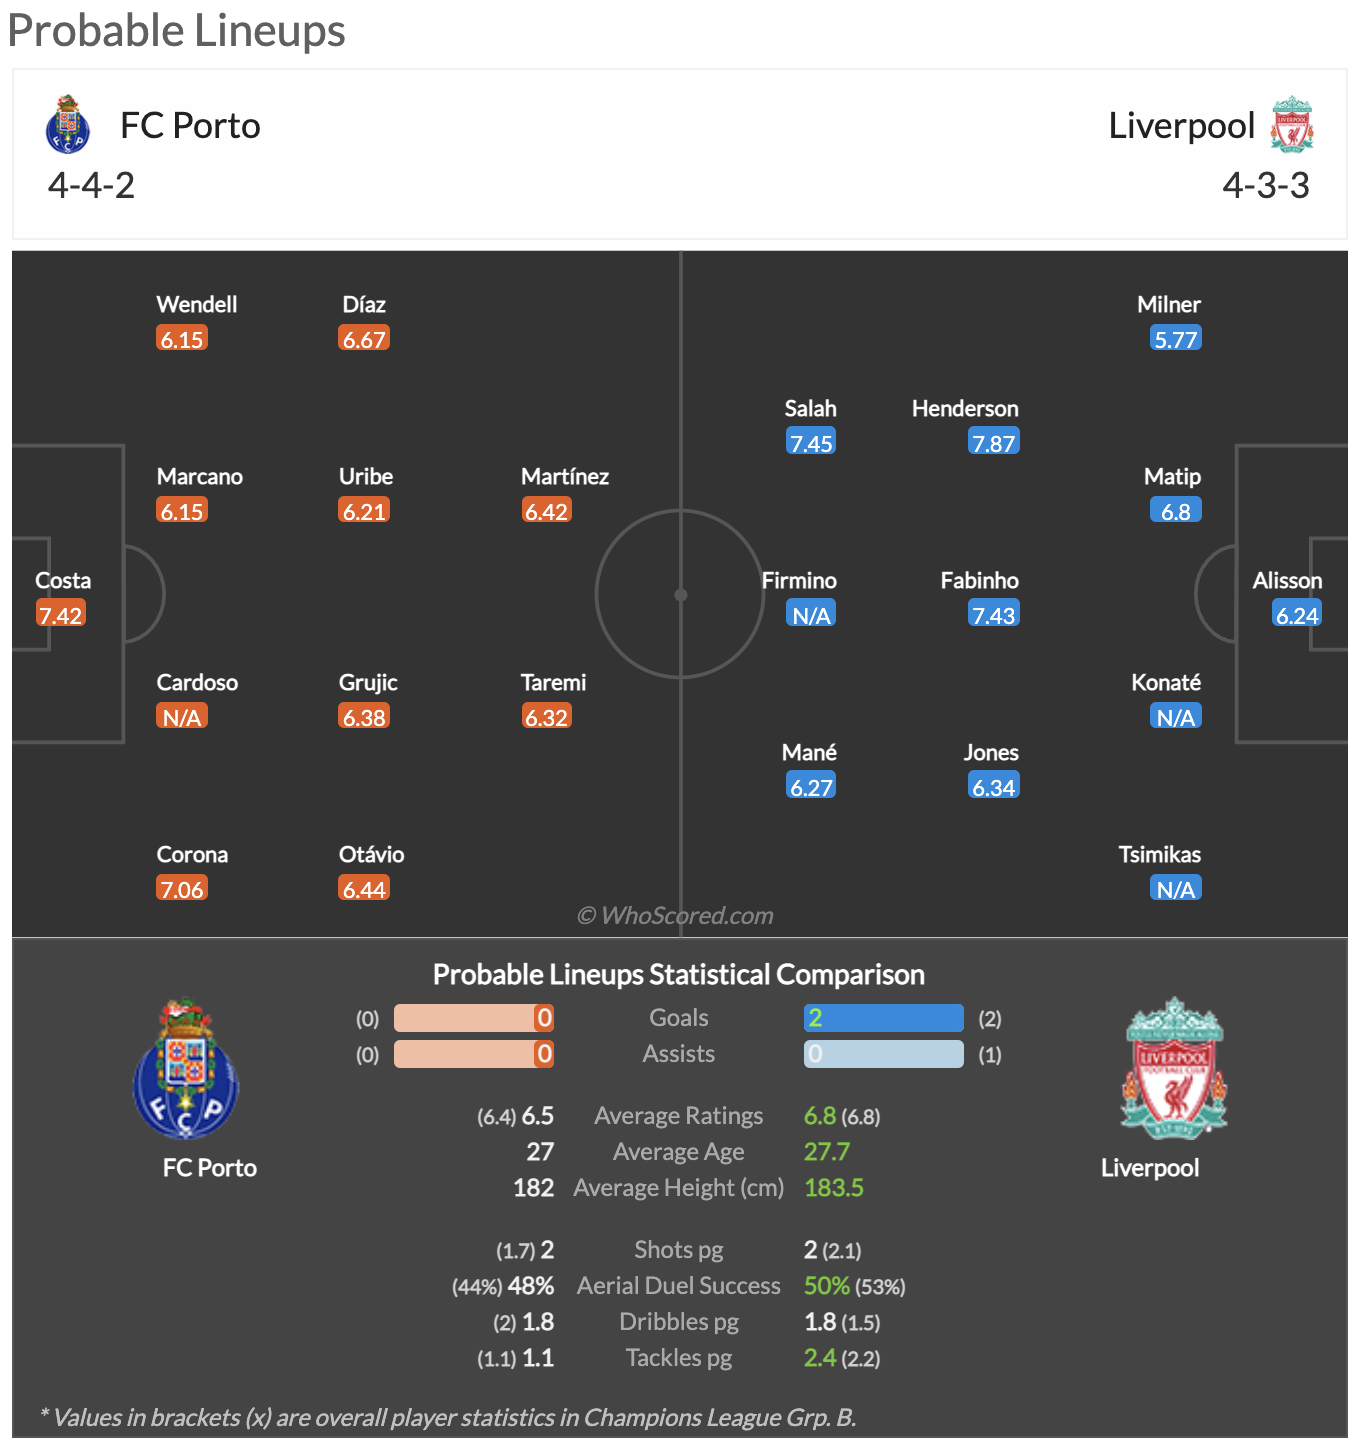Image resolution: width=1362 pixels, height=1448 pixels.
Task: Open Alisson player name on pitch
Action: pyautogui.click(x=1287, y=580)
